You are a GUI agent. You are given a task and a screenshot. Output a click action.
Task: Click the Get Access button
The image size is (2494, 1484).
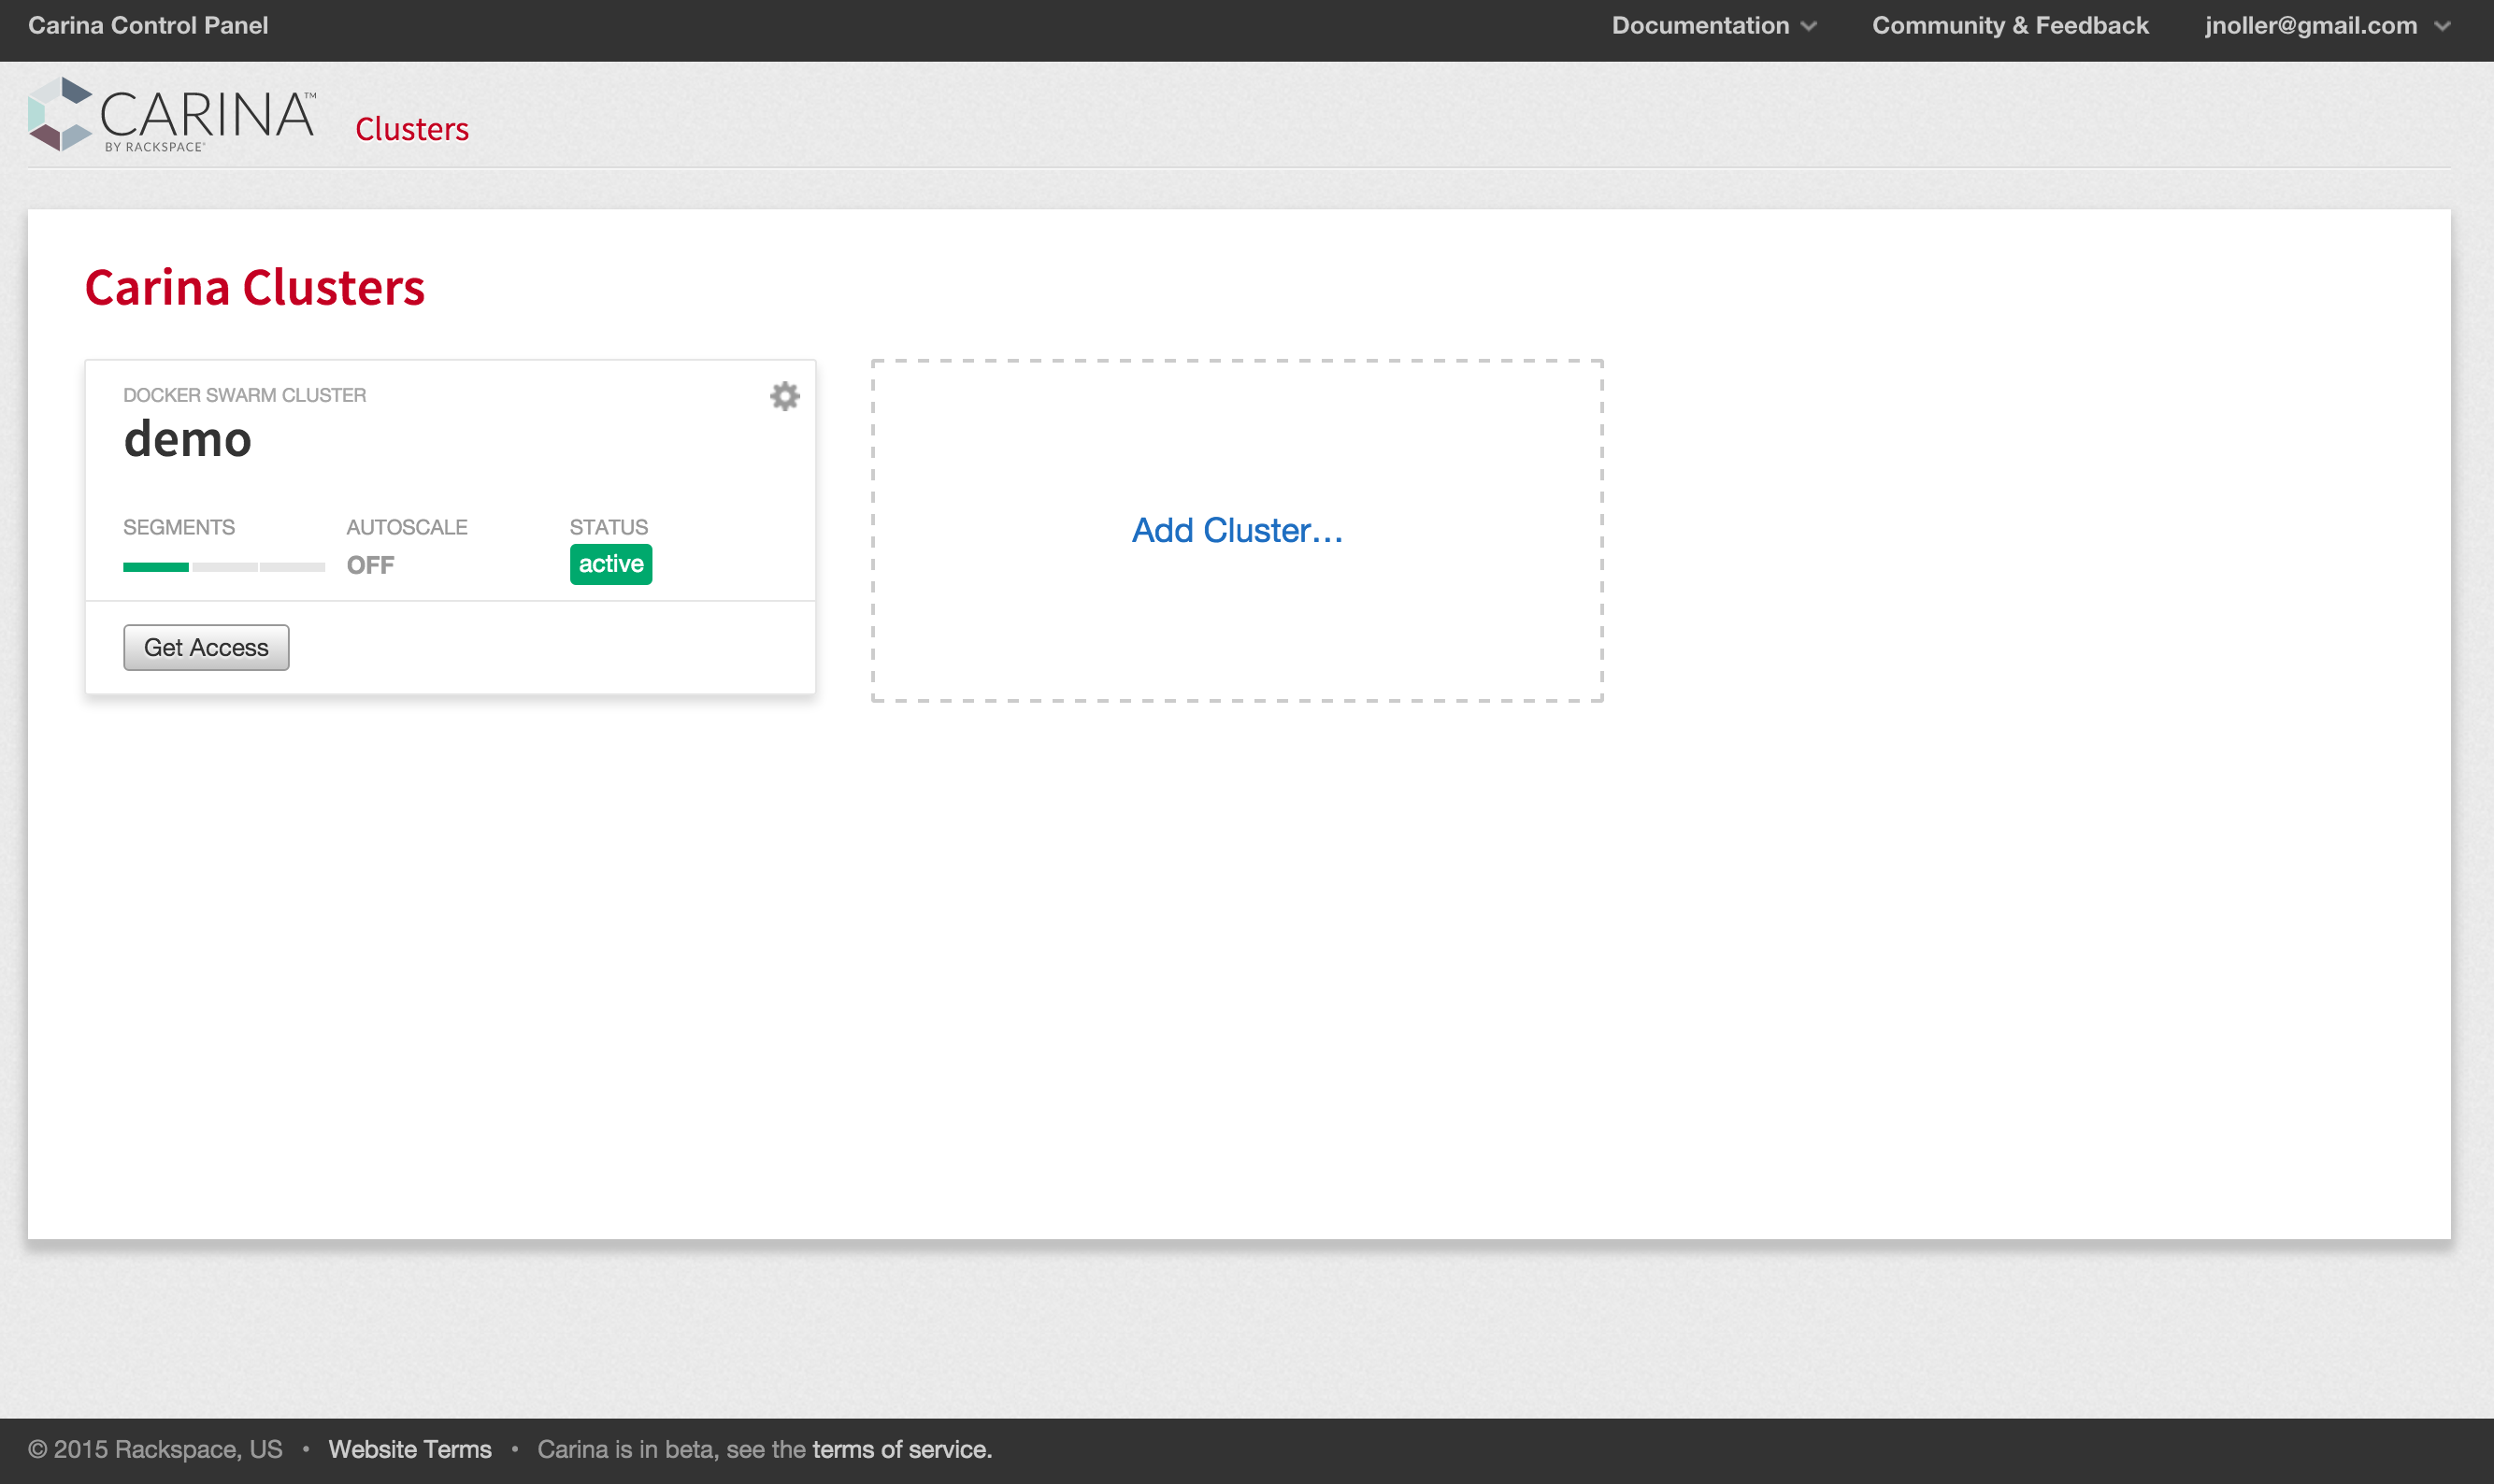(206, 647)
